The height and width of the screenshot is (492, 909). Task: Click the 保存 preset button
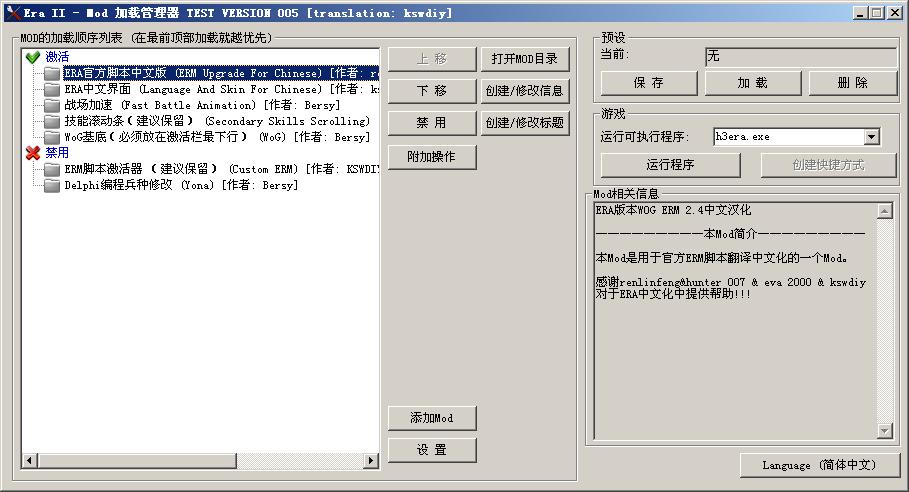coord(649,83)
